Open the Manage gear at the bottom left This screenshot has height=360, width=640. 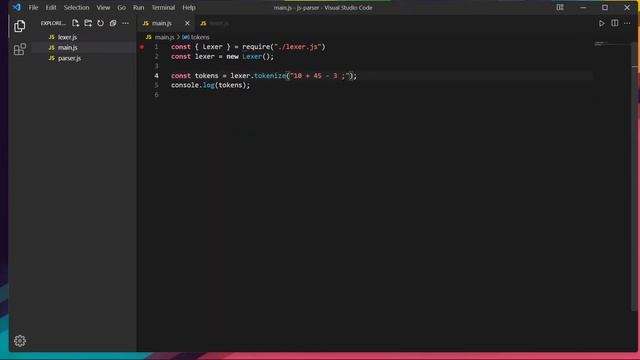[x=20, y=341]
